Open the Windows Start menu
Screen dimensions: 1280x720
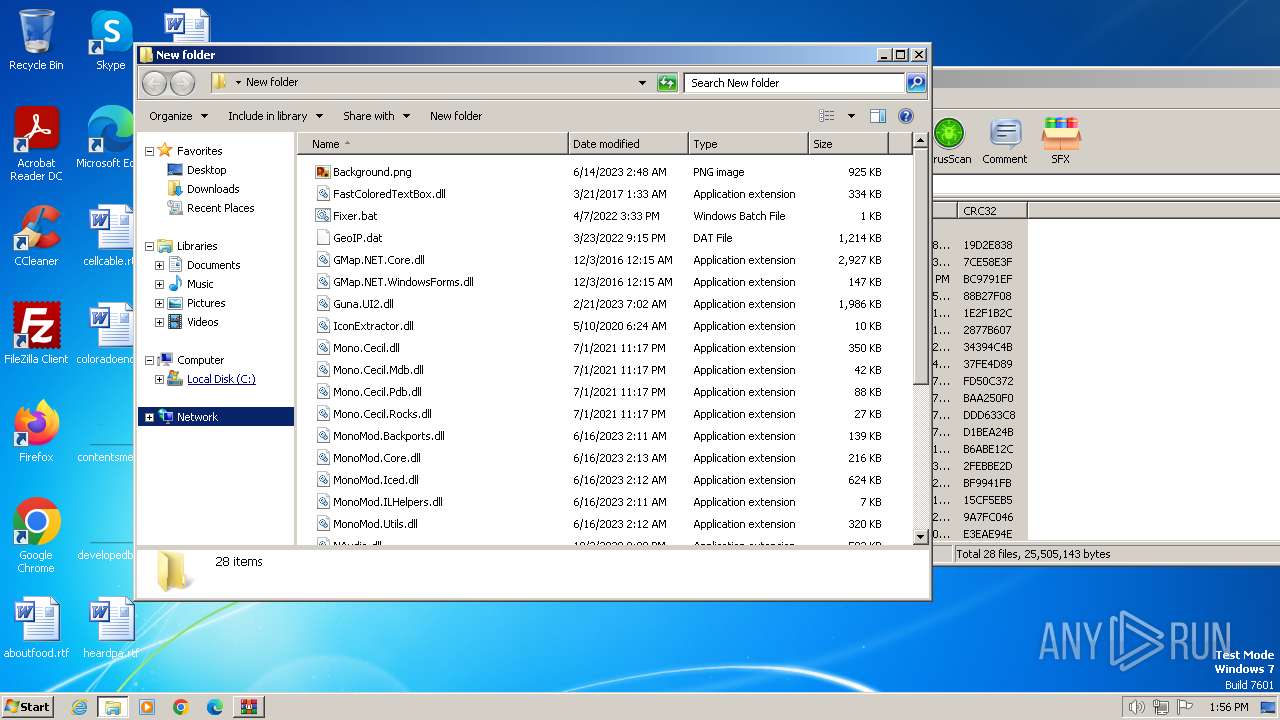pos(28,706)
